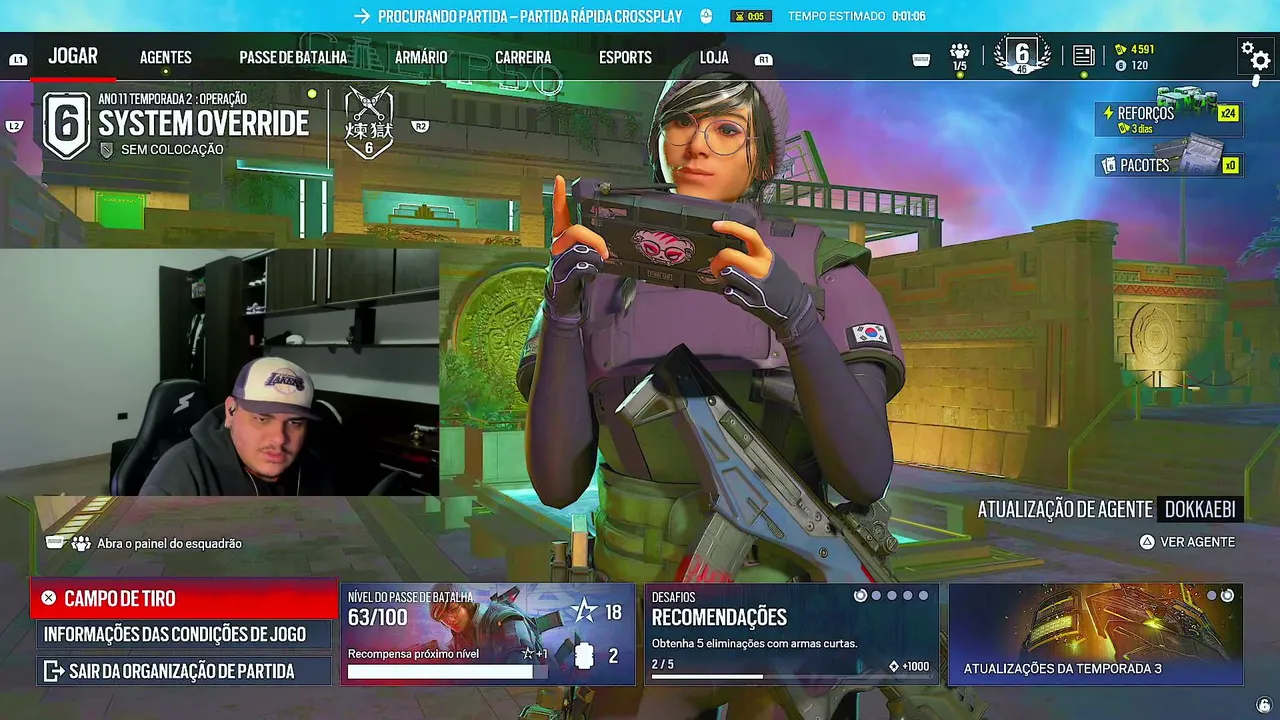
Task: Open the news feed icon
Action: pos(1083,56)
